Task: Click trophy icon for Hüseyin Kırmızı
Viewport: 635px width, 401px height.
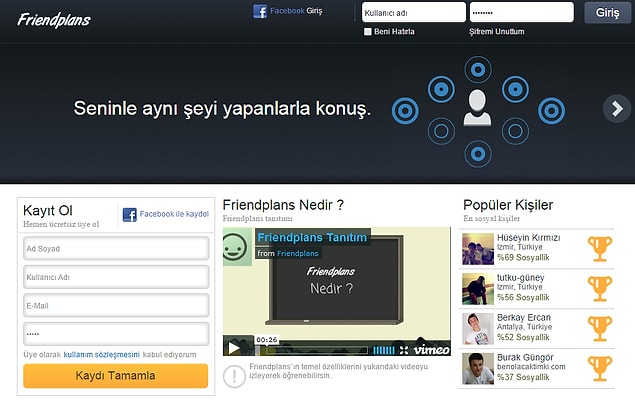Action: 600,249
